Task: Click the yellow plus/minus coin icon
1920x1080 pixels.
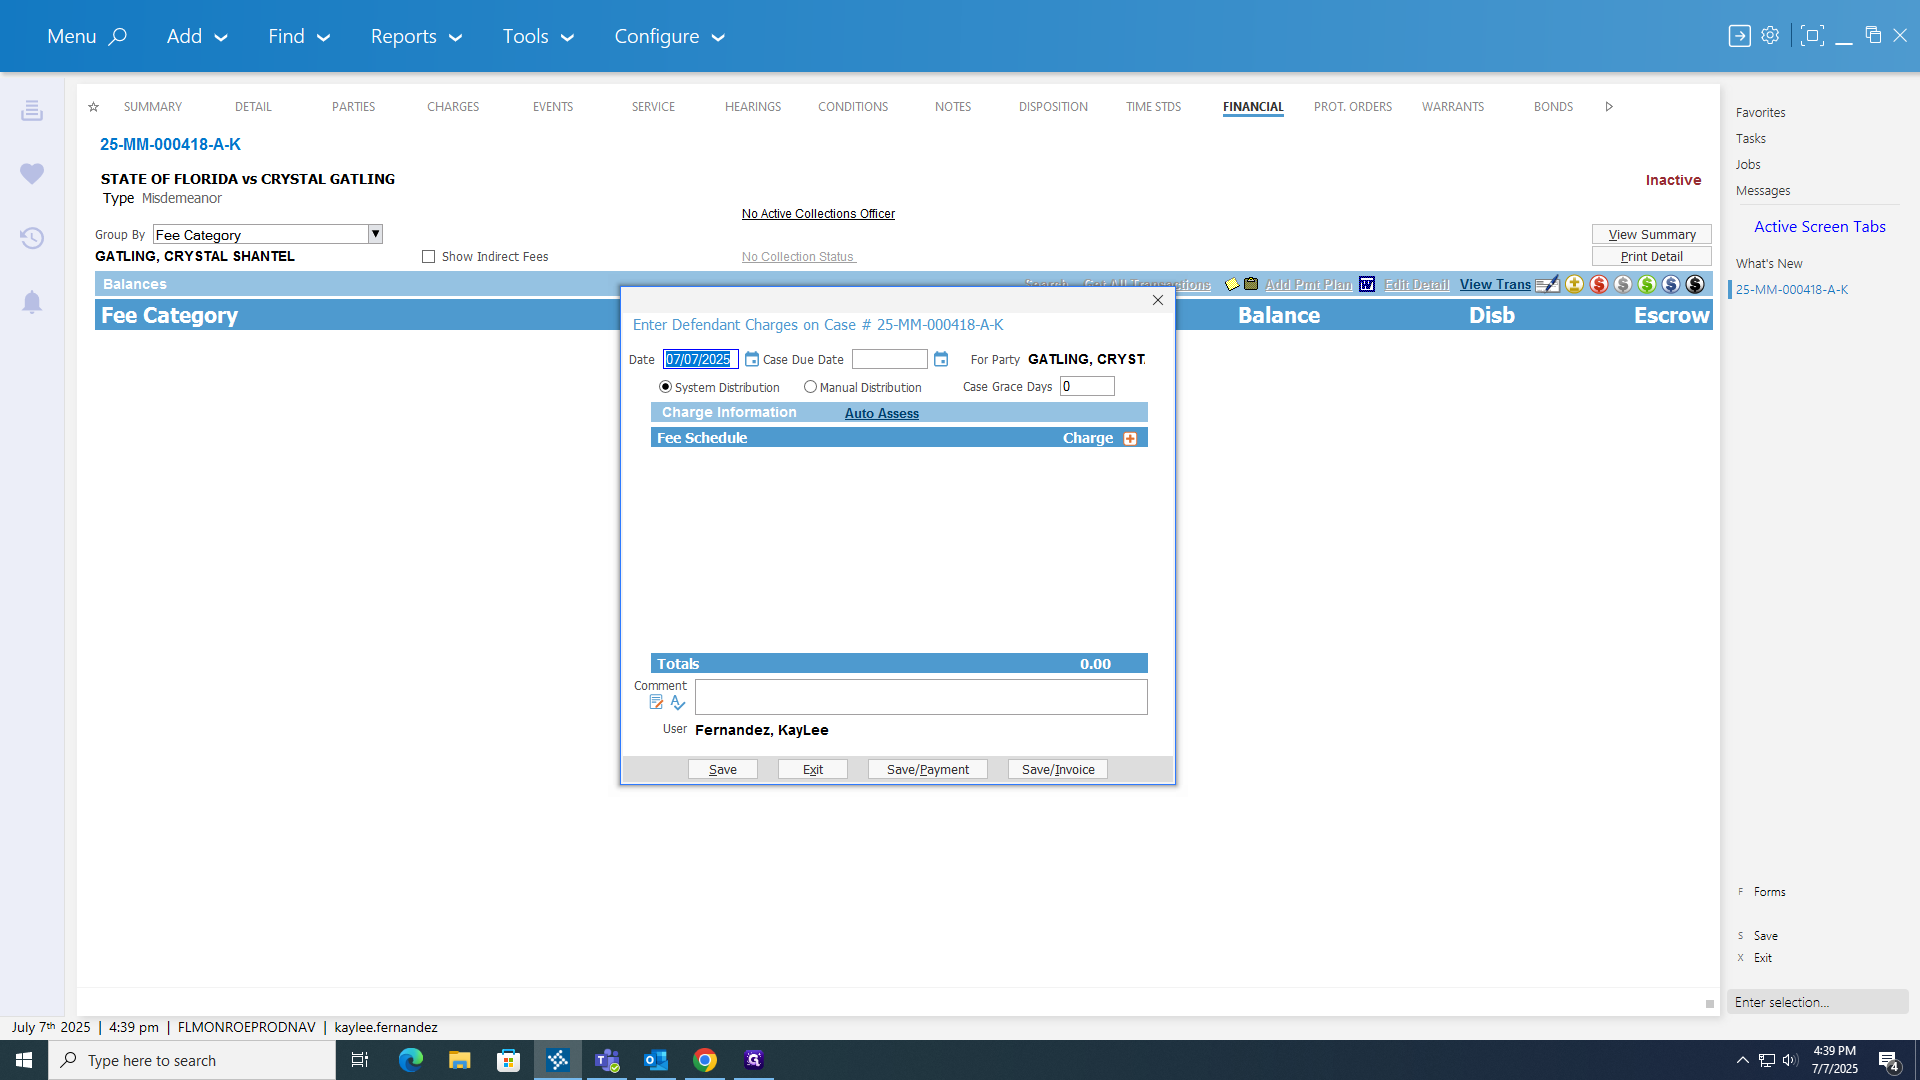Action: (x=1574, y=284)
